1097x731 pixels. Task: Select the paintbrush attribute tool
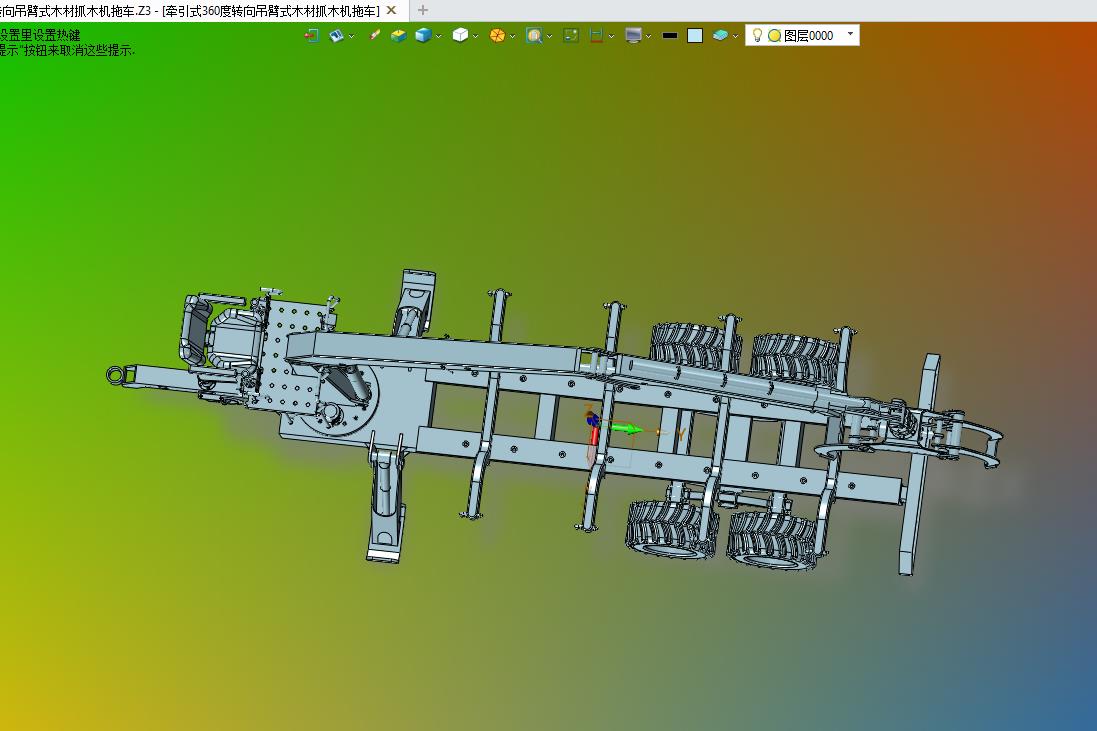pyautogui.click(x=375, y=35)
